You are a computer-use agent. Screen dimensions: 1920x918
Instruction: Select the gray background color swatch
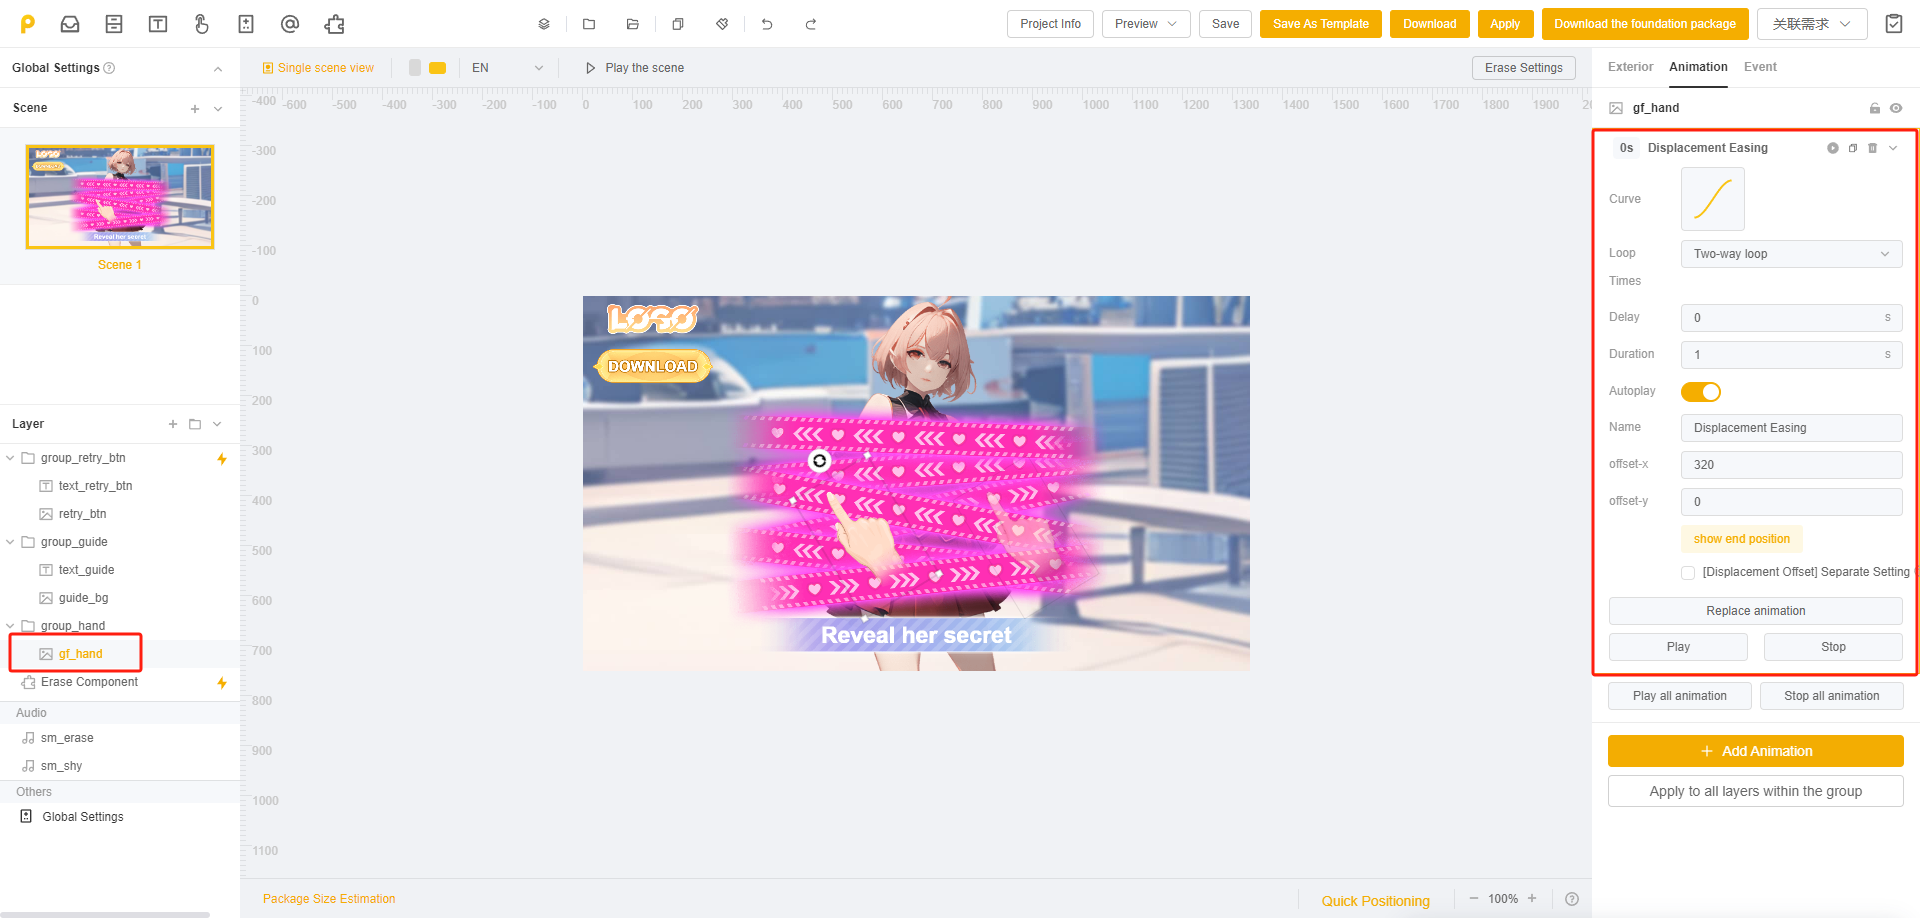(415, 68)
